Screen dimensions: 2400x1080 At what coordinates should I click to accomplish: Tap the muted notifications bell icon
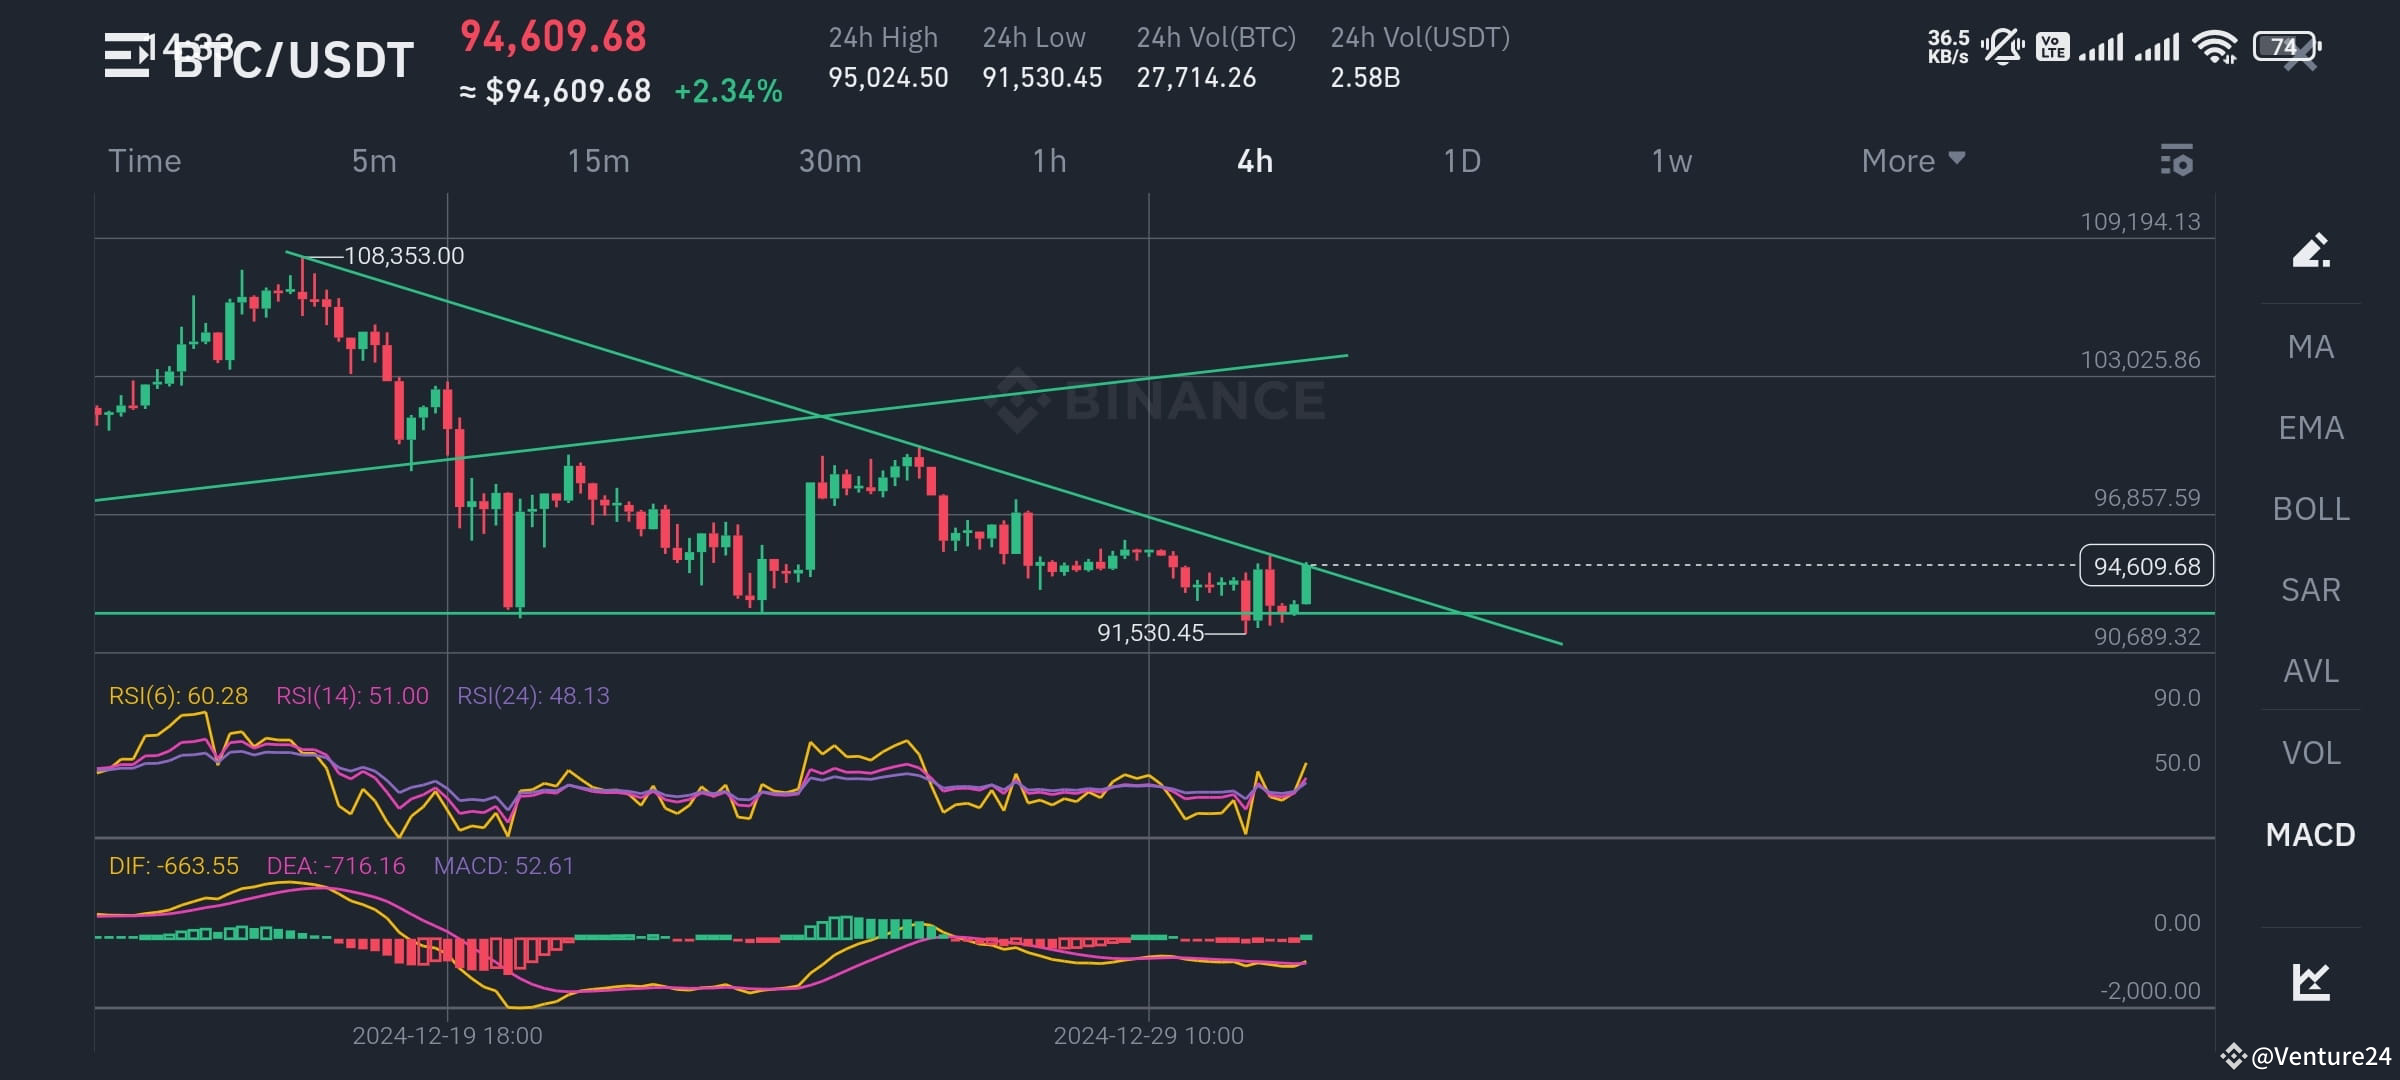2002,47
